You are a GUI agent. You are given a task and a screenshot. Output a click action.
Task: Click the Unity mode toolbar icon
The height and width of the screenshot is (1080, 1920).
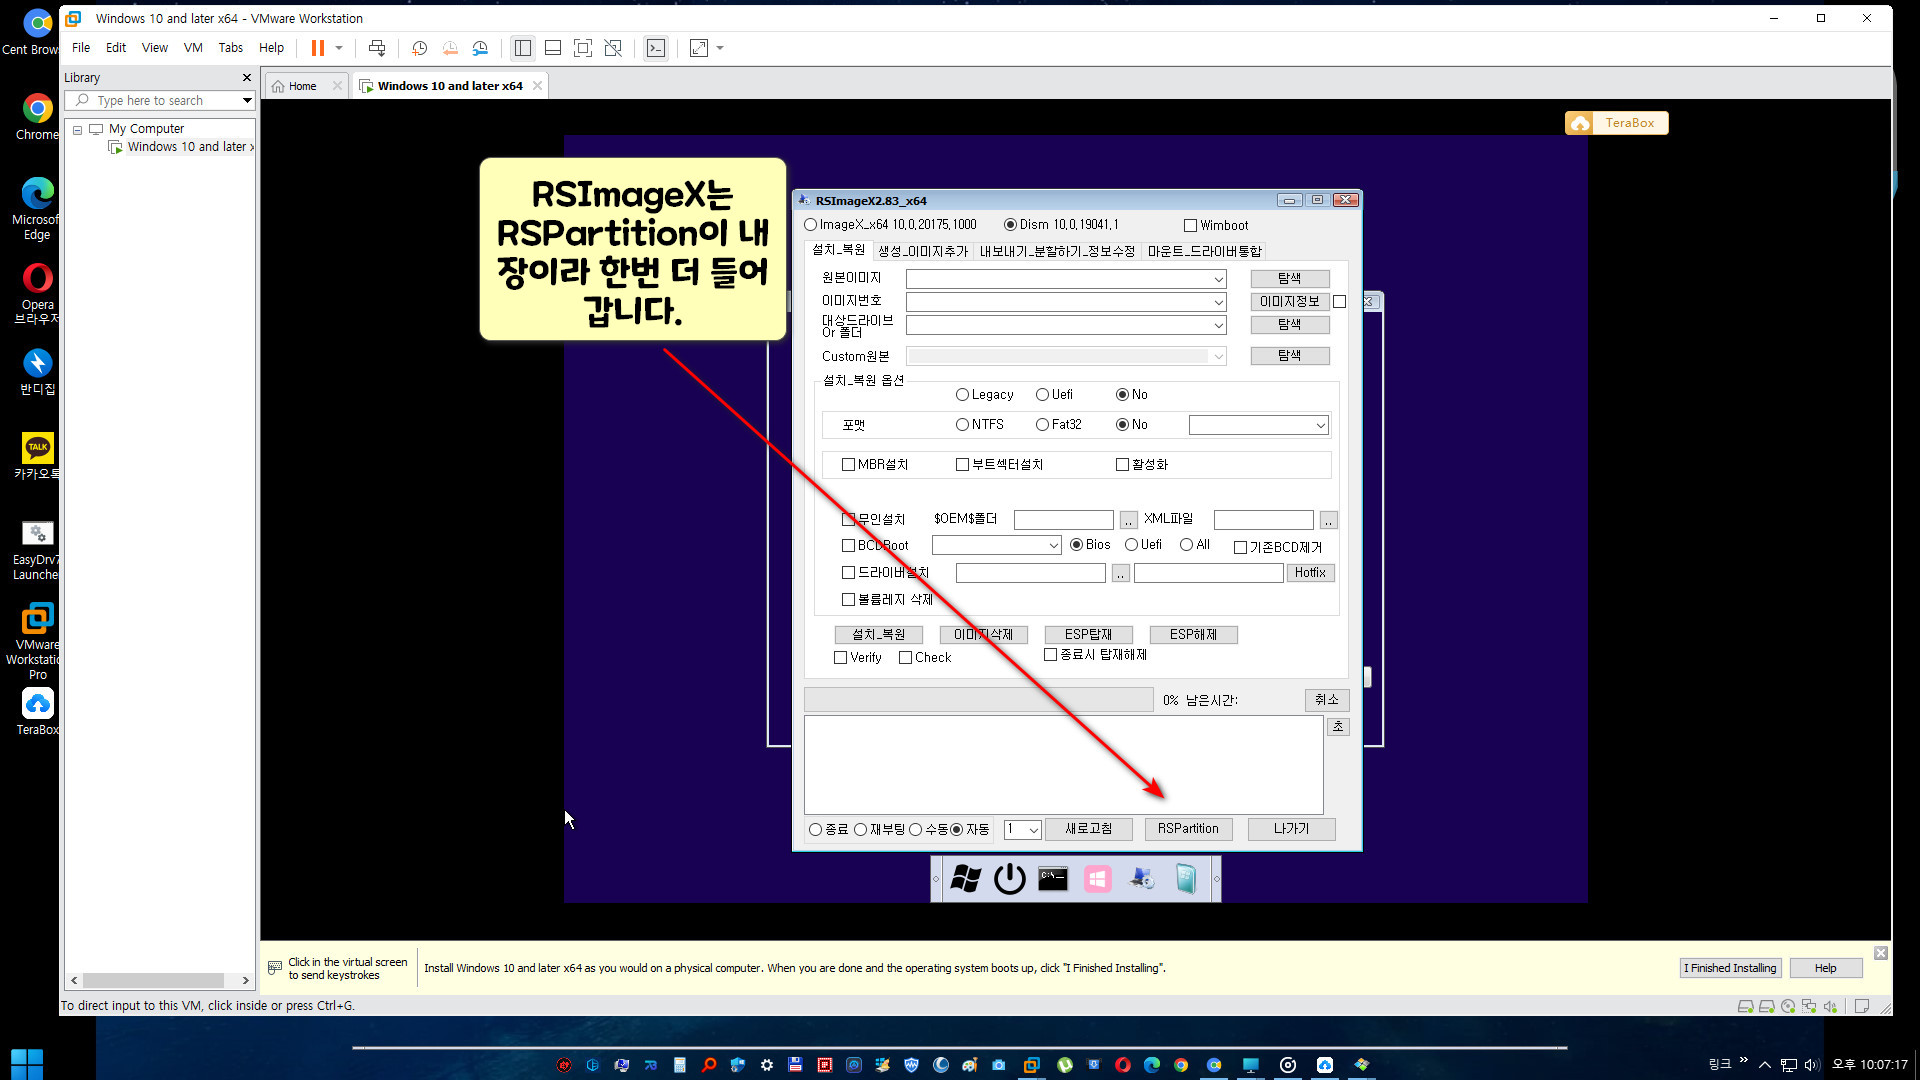pos(613,48)
